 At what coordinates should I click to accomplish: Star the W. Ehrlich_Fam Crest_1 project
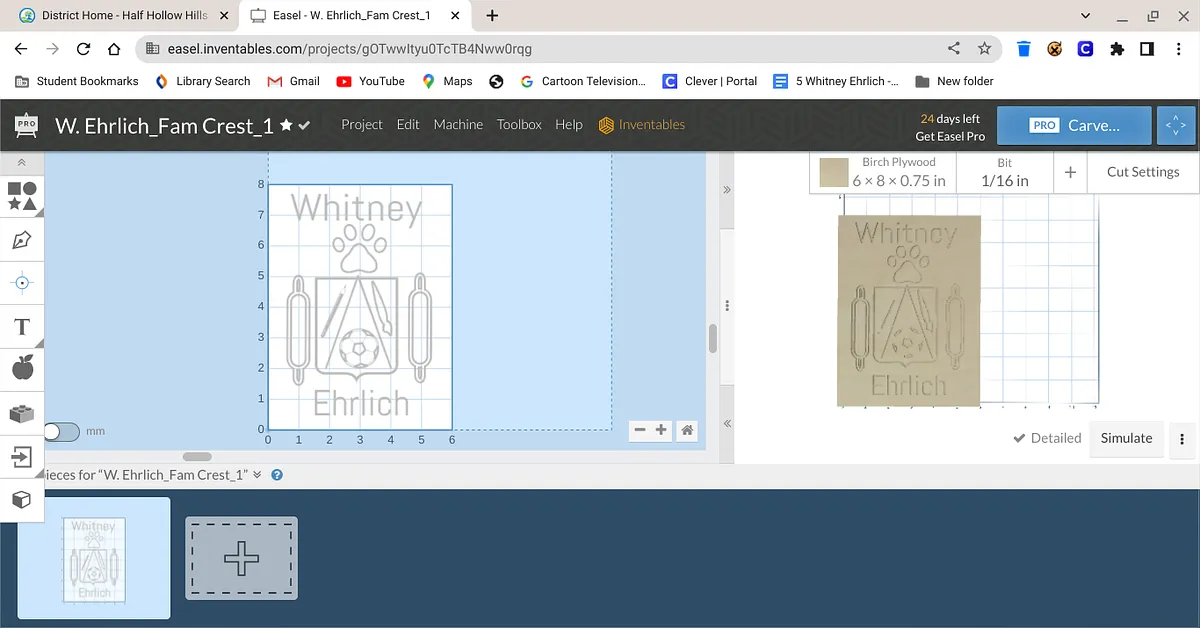[x=287, y=125]
